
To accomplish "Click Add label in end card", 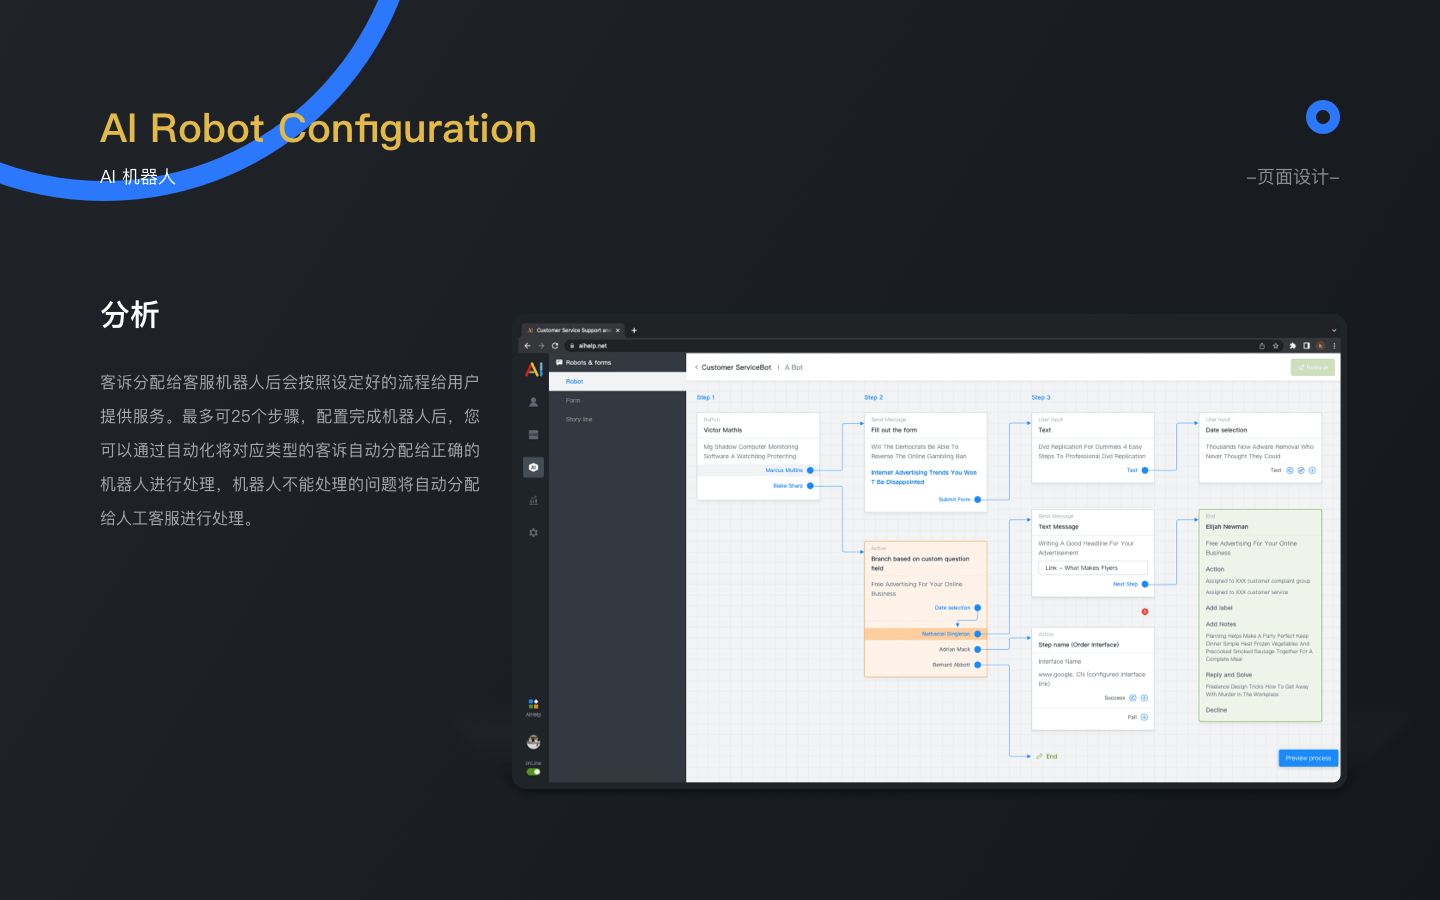I will [1219, 608].
